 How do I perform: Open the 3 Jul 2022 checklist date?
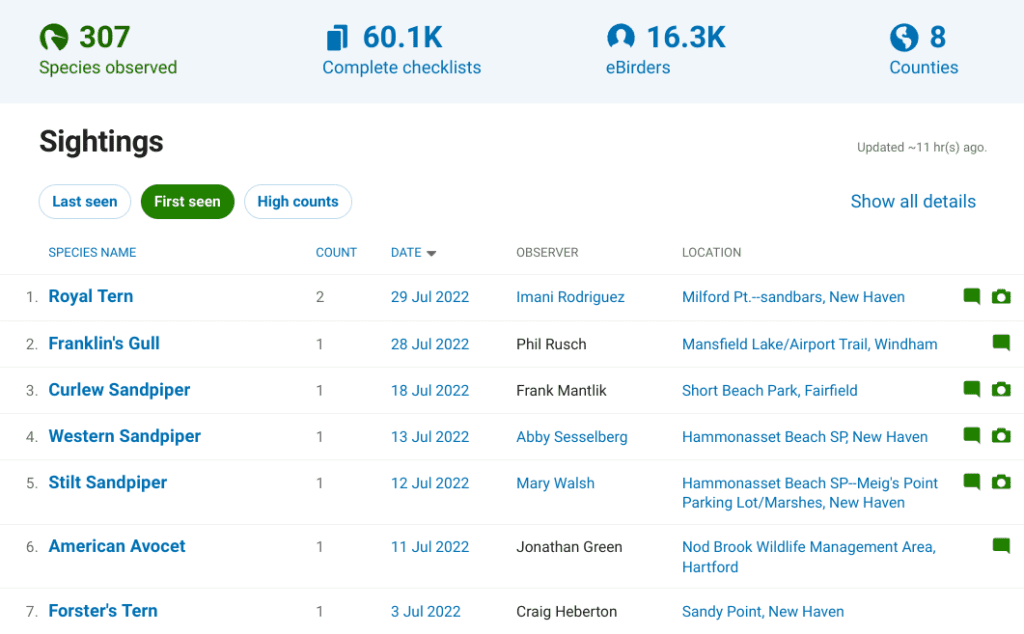(x=426, y=612)
